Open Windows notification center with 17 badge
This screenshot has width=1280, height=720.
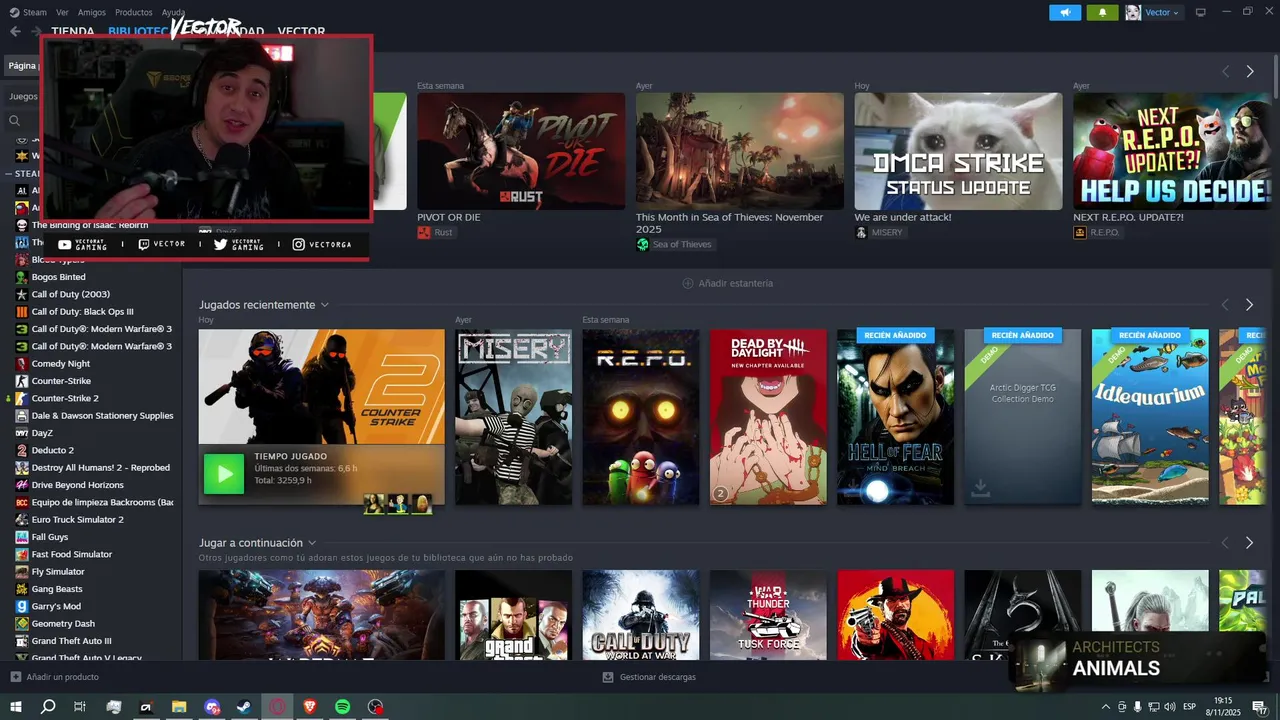click(x=1262, y=707)
